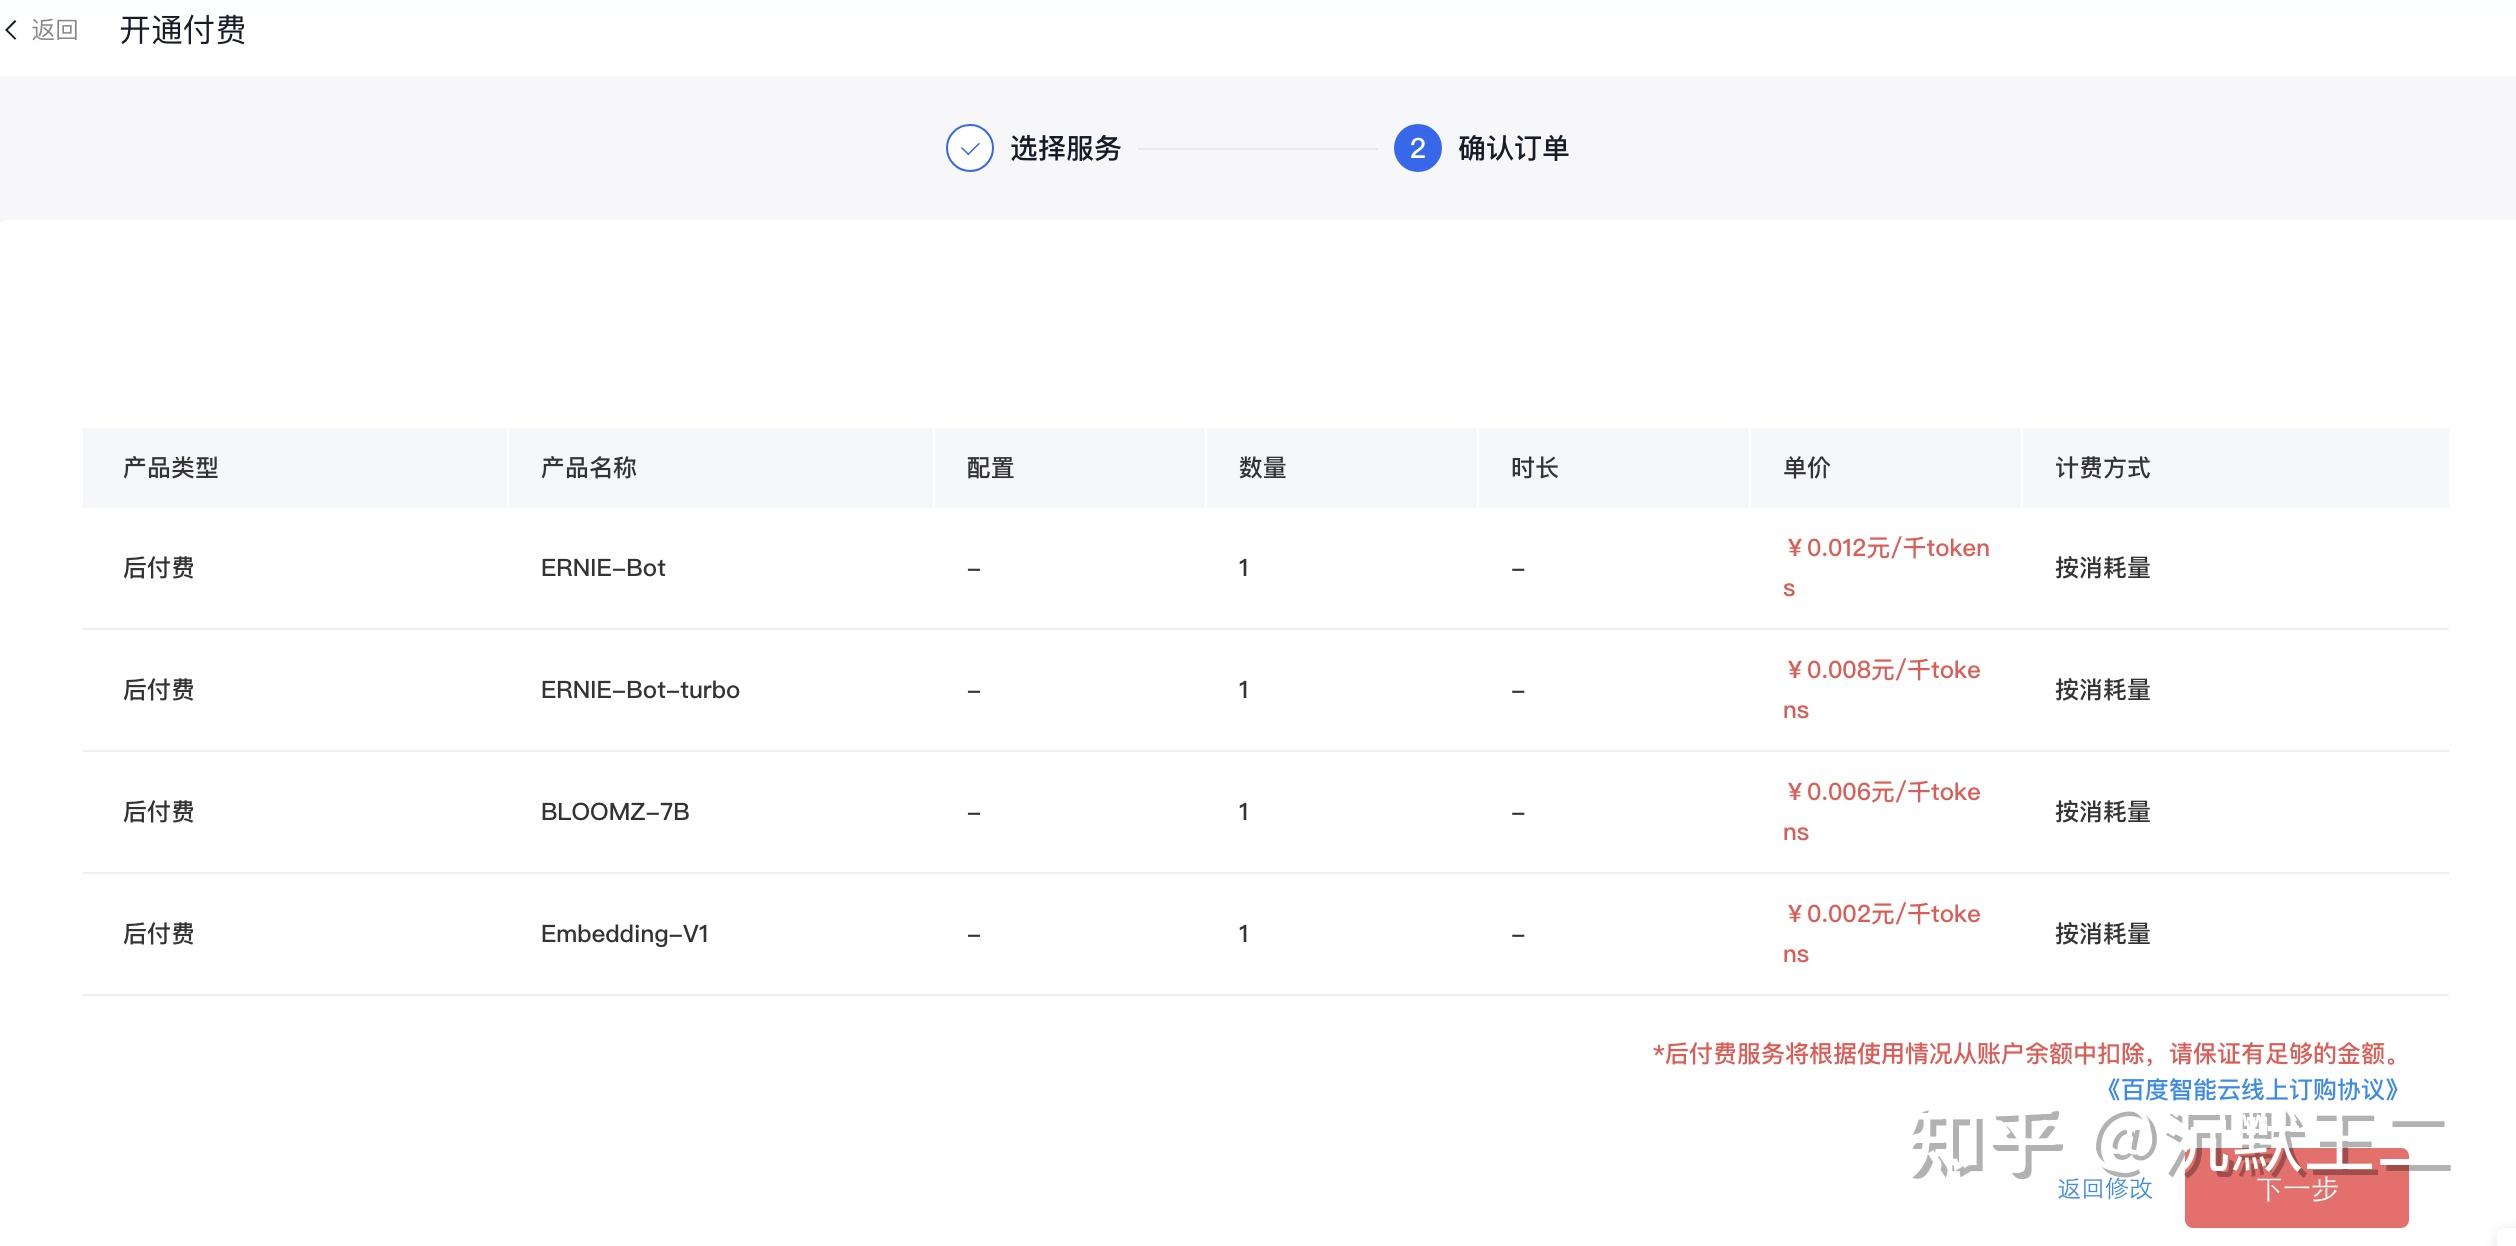This screenshot has height=1246, width=2516.
Task: Open the 百度智能云线上订购协议 link
Action: [x=2250, y=1090]
